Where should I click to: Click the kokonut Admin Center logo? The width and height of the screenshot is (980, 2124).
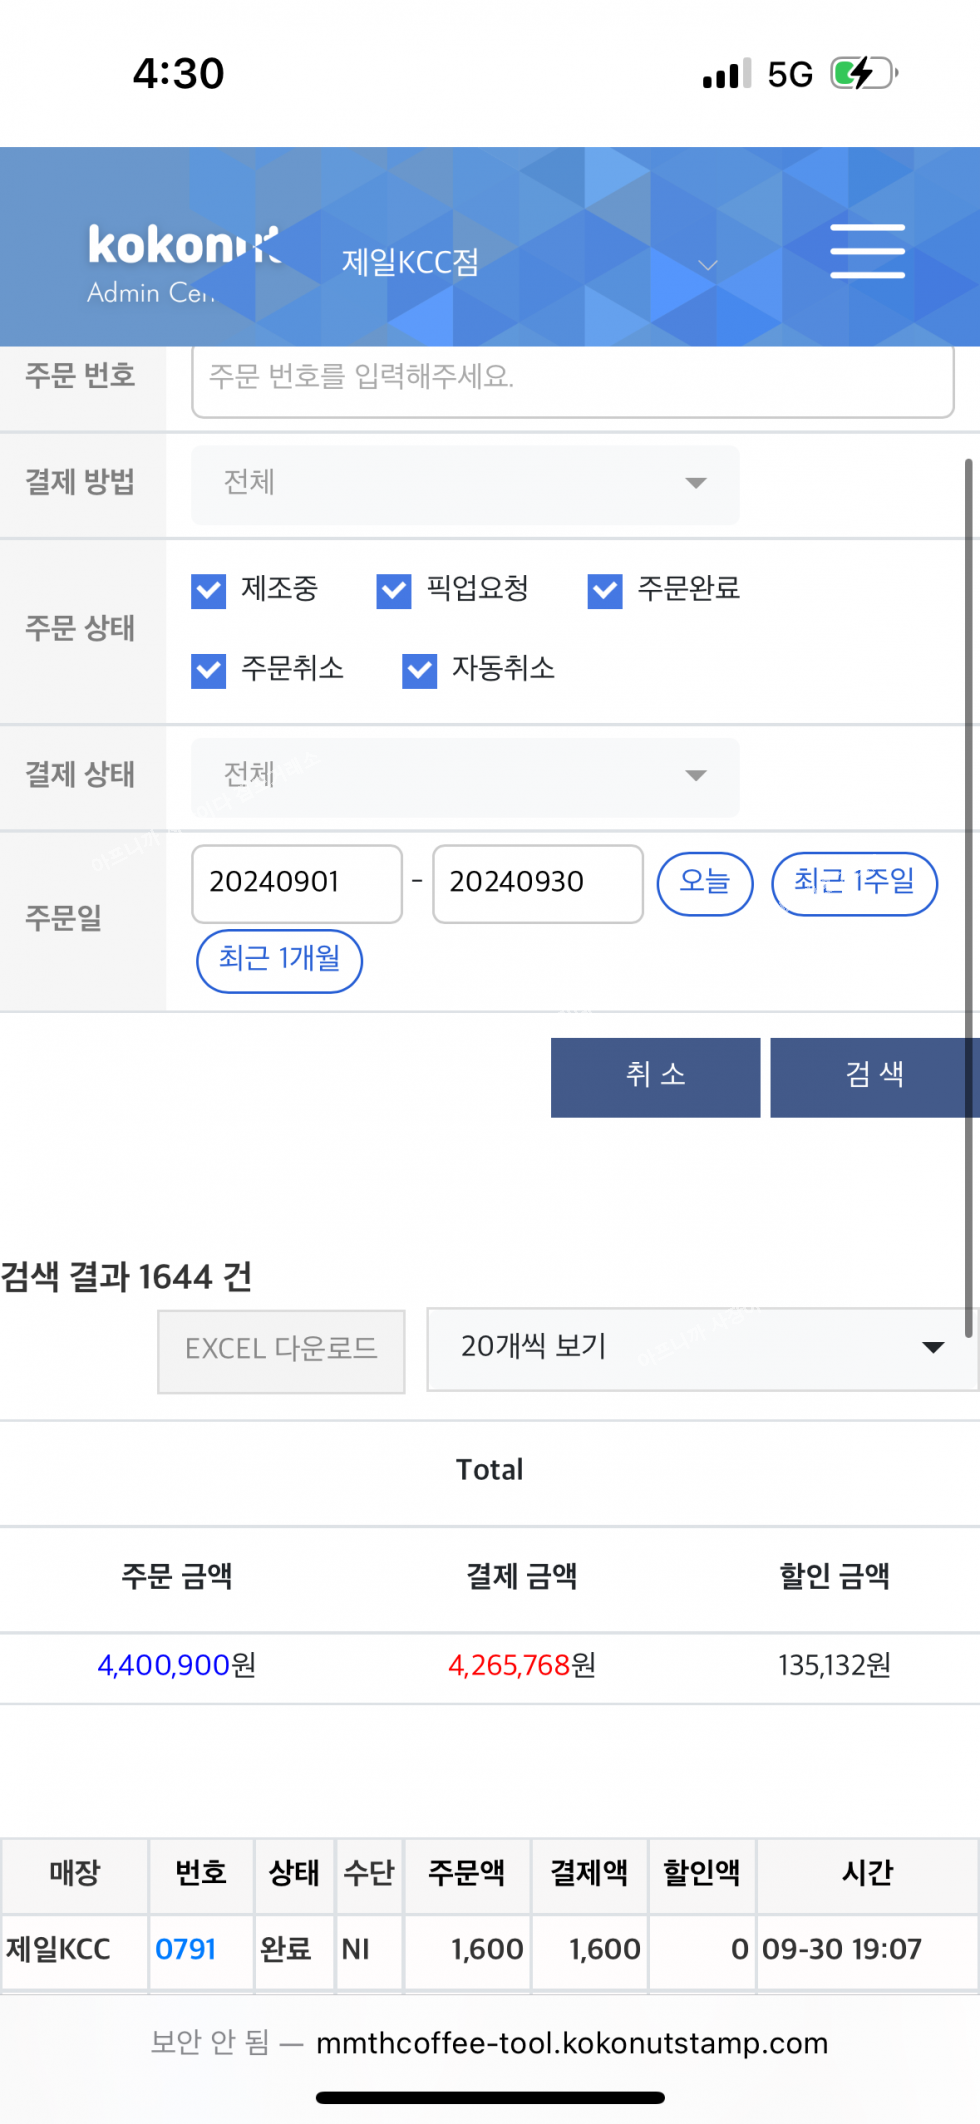(183, 264)
